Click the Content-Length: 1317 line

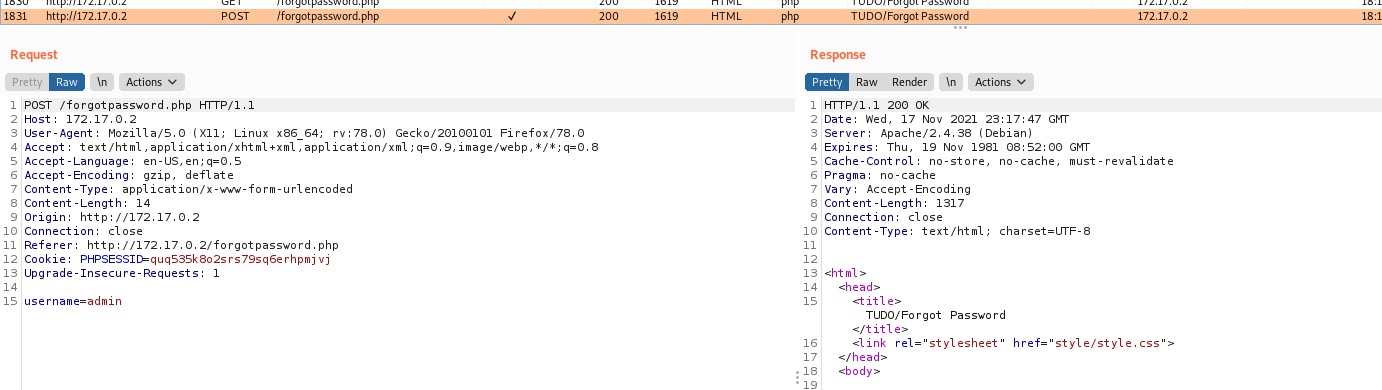[x=894, y=203]
